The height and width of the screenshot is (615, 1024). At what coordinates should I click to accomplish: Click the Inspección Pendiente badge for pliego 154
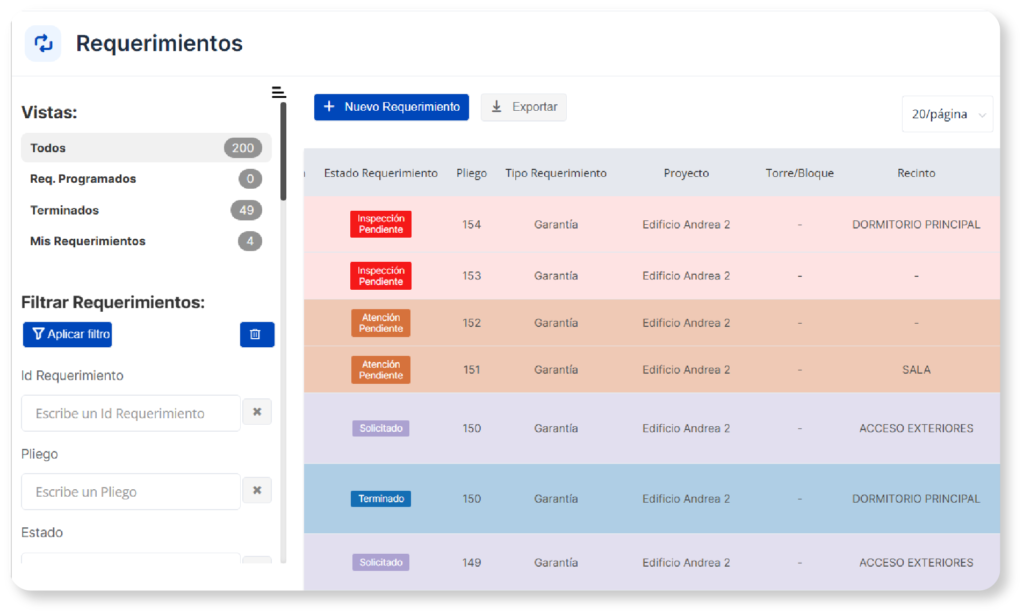coord(381,224)
